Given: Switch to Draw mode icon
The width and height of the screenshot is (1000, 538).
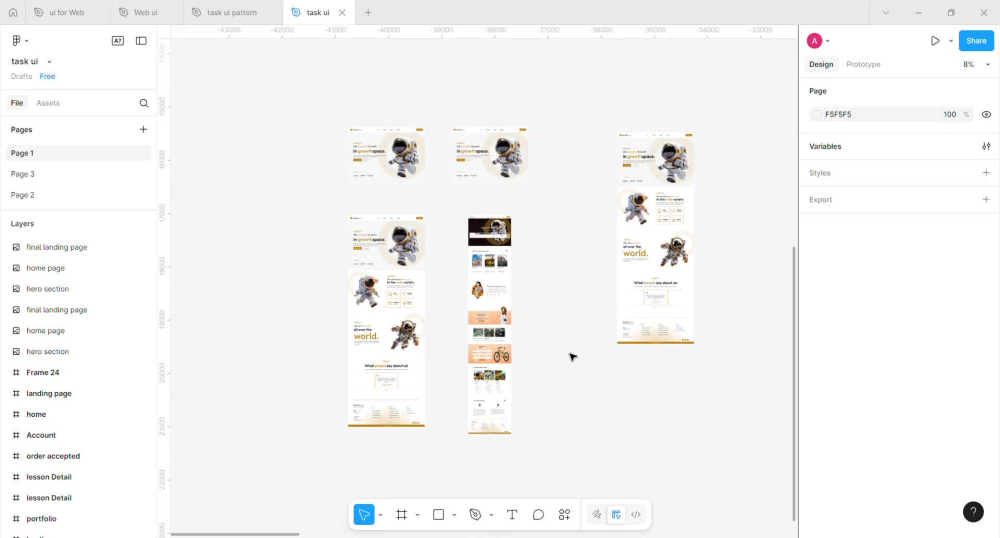Looking at the screenshot, I should click(596, 514).
